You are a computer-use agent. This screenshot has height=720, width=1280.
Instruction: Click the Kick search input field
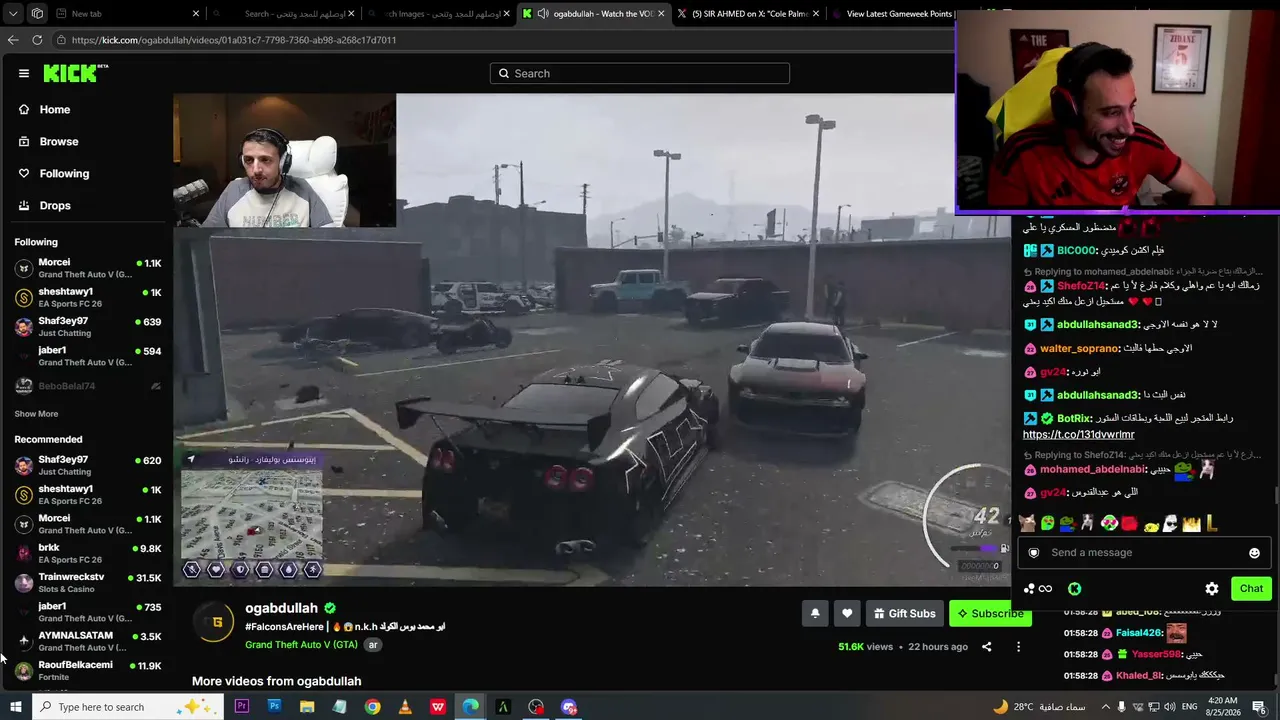click(640, 73)
